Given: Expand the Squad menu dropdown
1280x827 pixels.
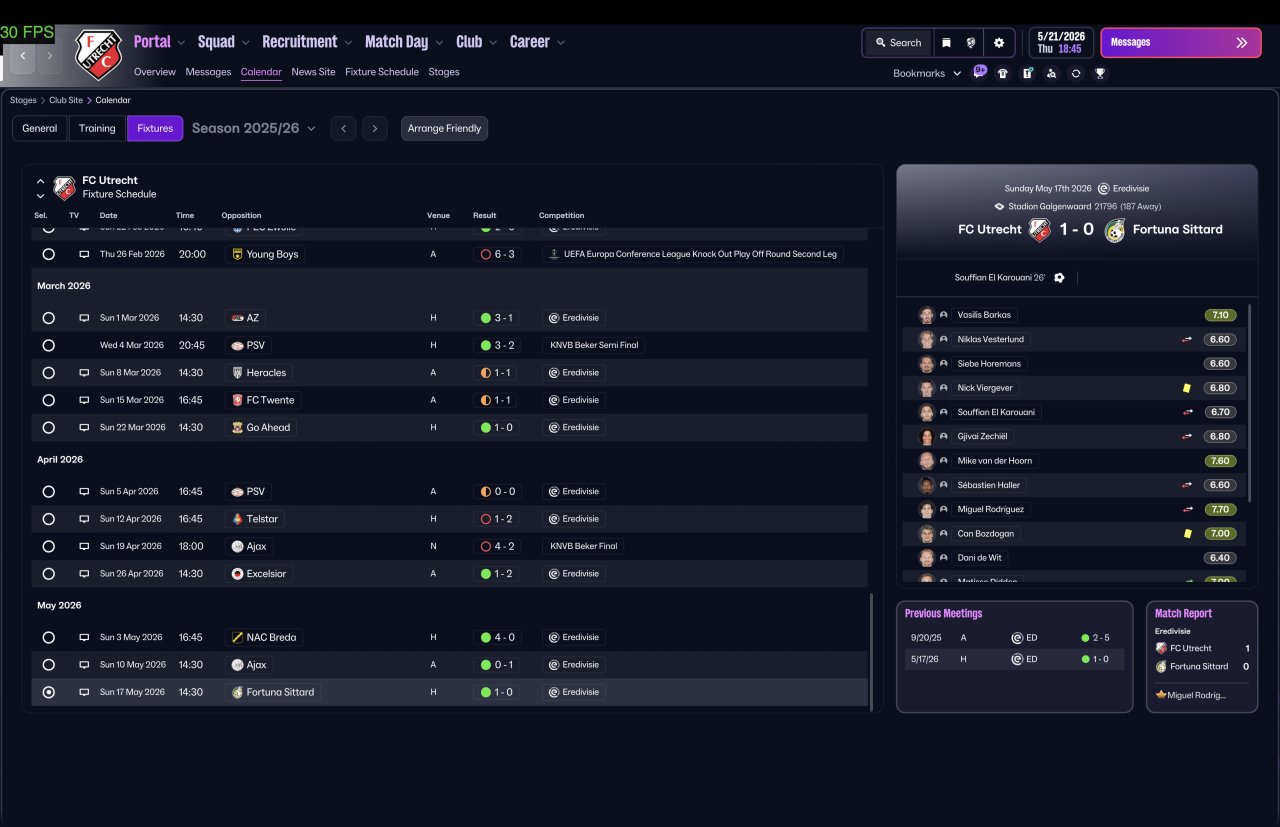Looking at the screenshot, I should tap(245, 42).
